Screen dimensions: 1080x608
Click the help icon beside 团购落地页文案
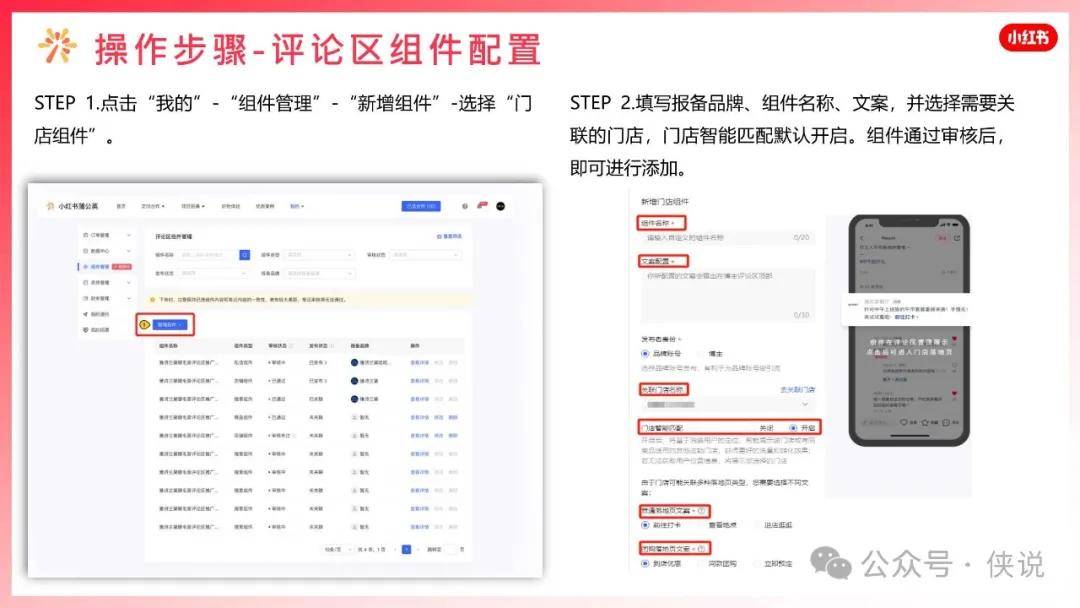[701, 548]
